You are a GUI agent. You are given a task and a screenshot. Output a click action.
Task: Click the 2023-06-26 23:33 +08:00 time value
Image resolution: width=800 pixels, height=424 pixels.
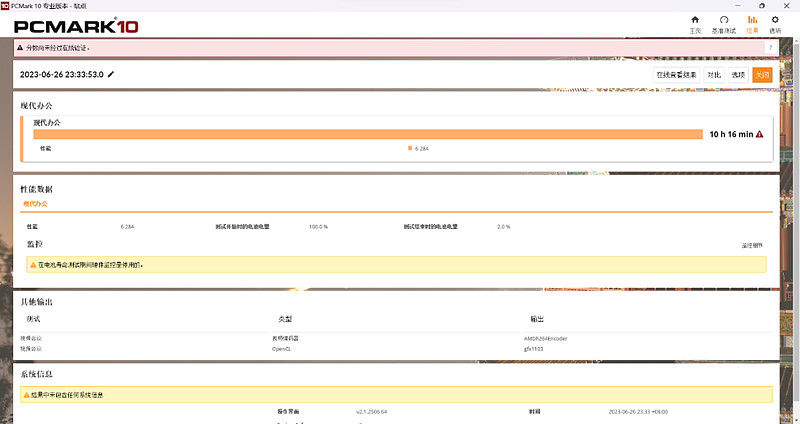(638, 412)
